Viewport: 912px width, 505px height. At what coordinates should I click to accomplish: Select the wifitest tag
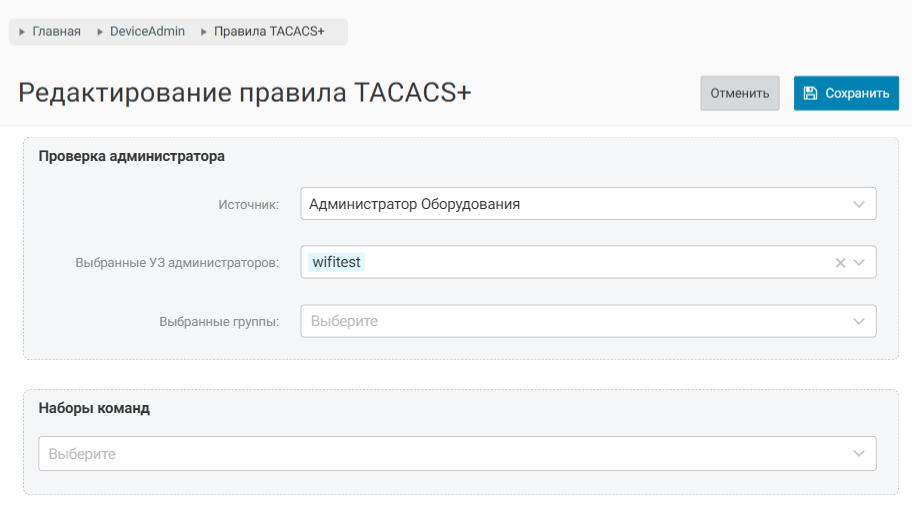(x=336, y=262)
